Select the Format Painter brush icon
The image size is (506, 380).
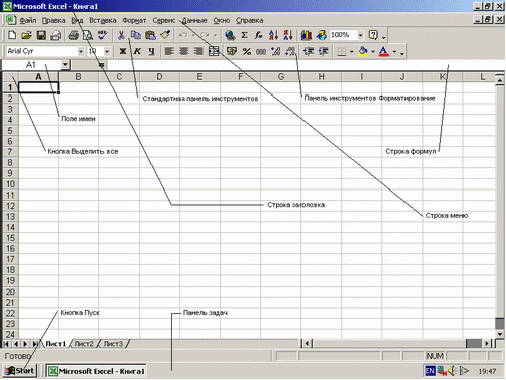(165, 35)
